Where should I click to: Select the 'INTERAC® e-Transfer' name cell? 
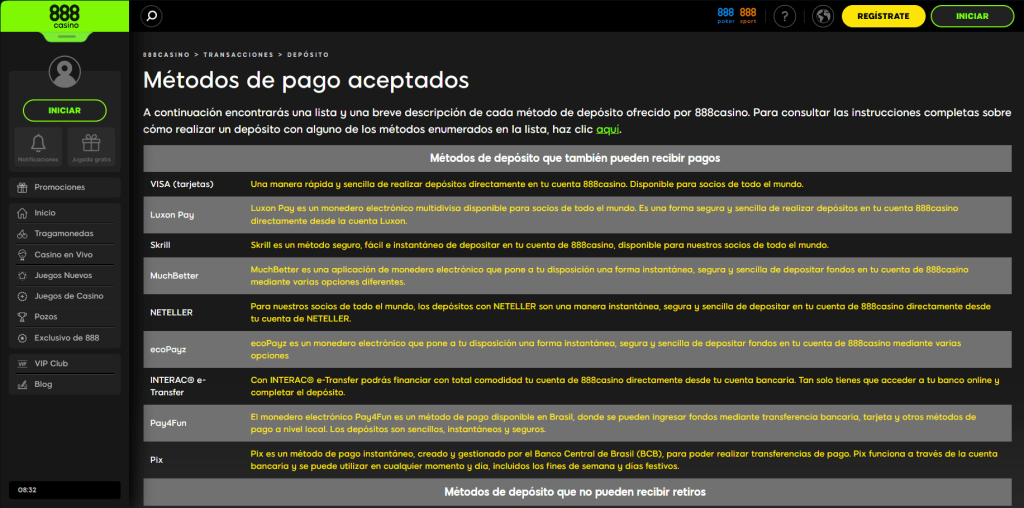195,386
